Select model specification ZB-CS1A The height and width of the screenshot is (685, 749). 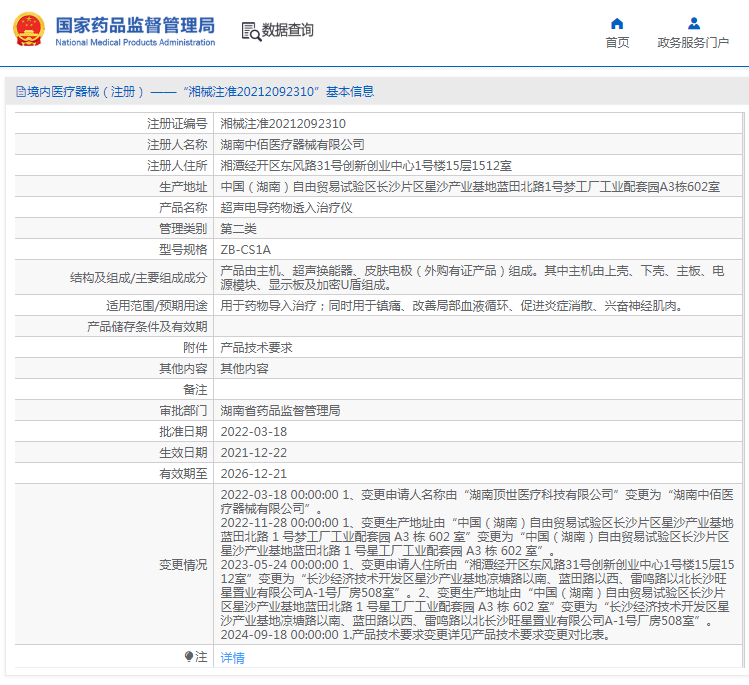pyautogui.click(x=246, y=250)
